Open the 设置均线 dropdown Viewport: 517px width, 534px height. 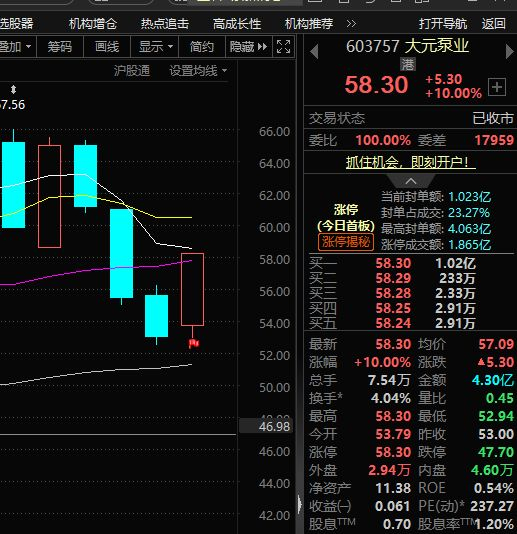198,71
